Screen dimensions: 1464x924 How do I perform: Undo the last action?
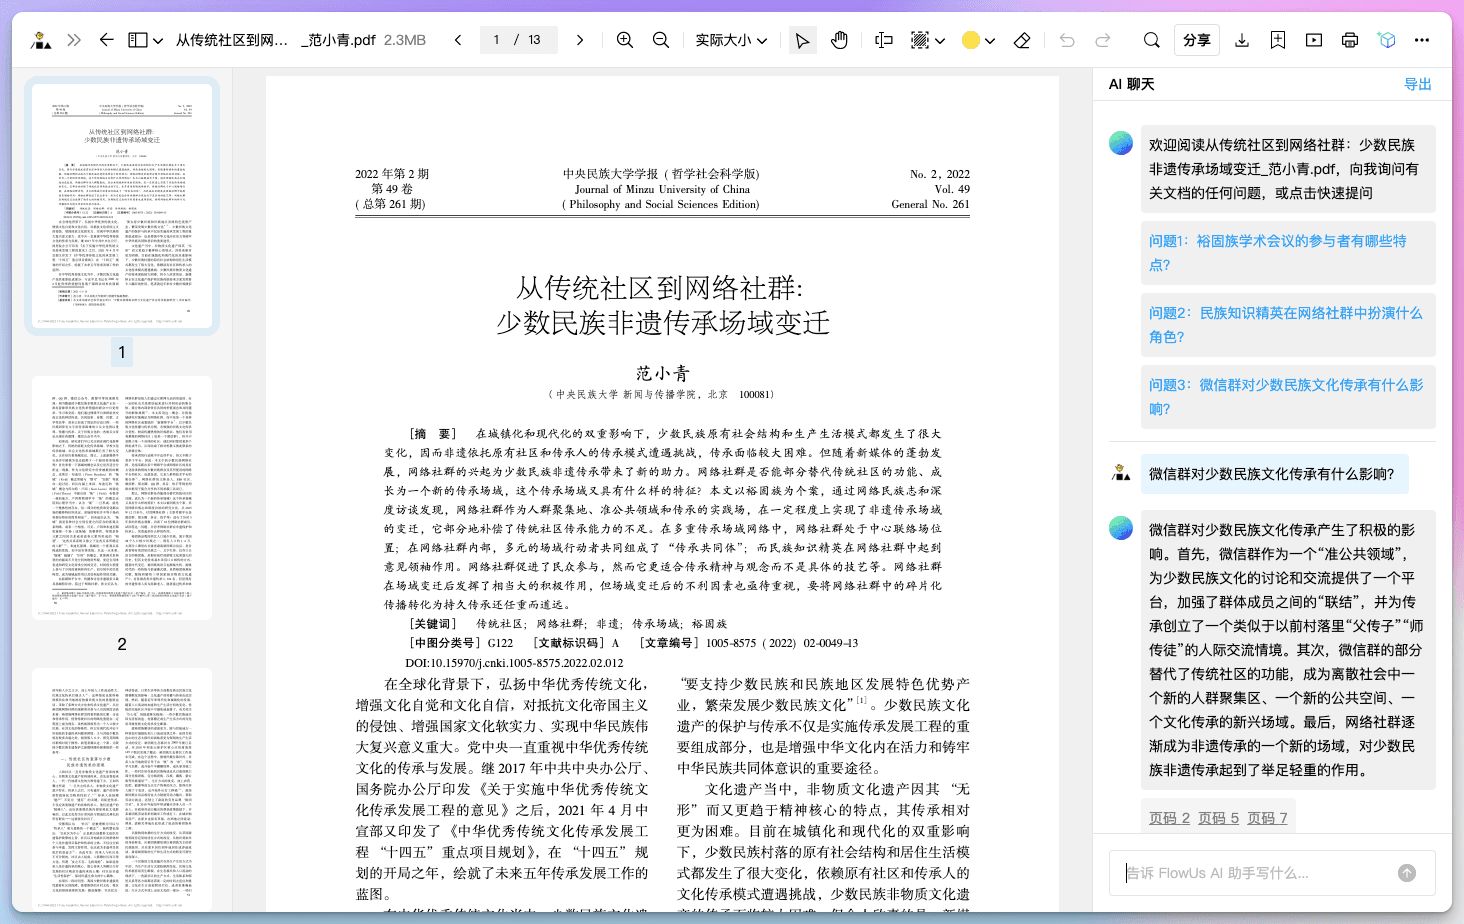[1067, 40]
